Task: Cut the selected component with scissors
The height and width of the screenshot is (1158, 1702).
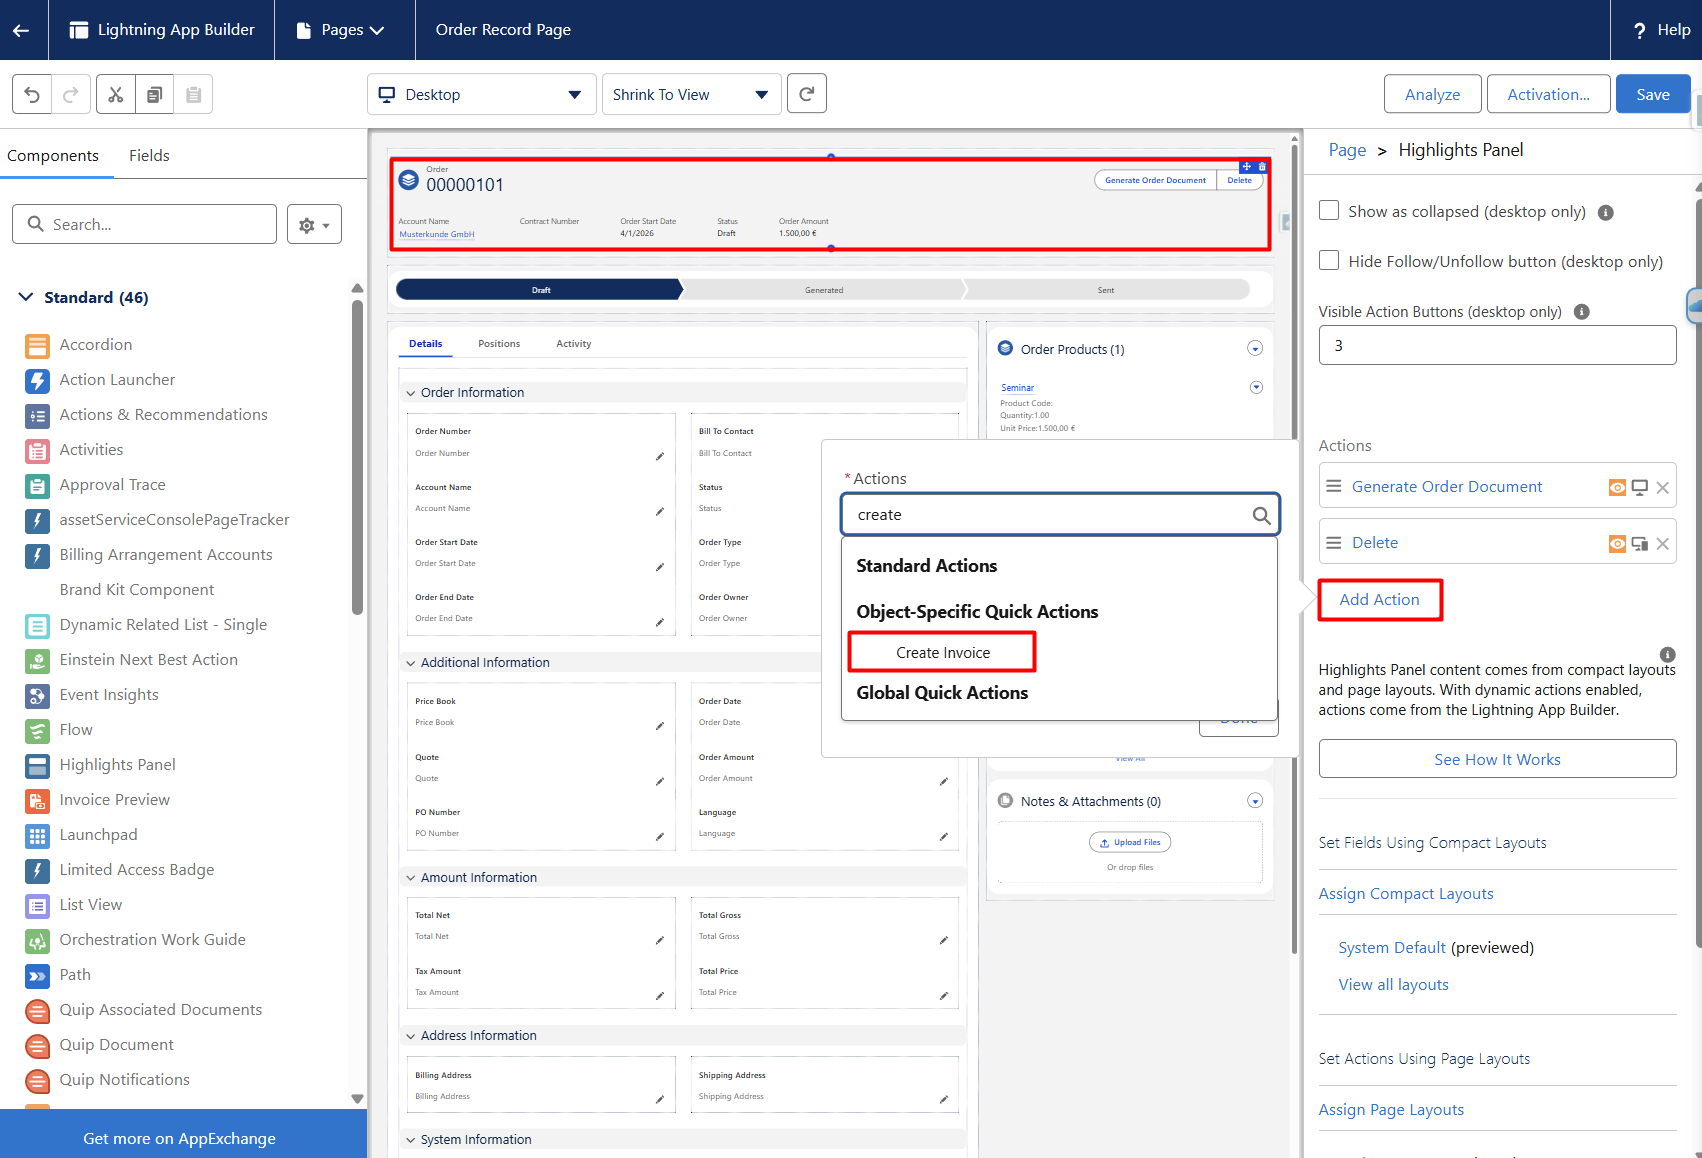Action: (116, 95)
